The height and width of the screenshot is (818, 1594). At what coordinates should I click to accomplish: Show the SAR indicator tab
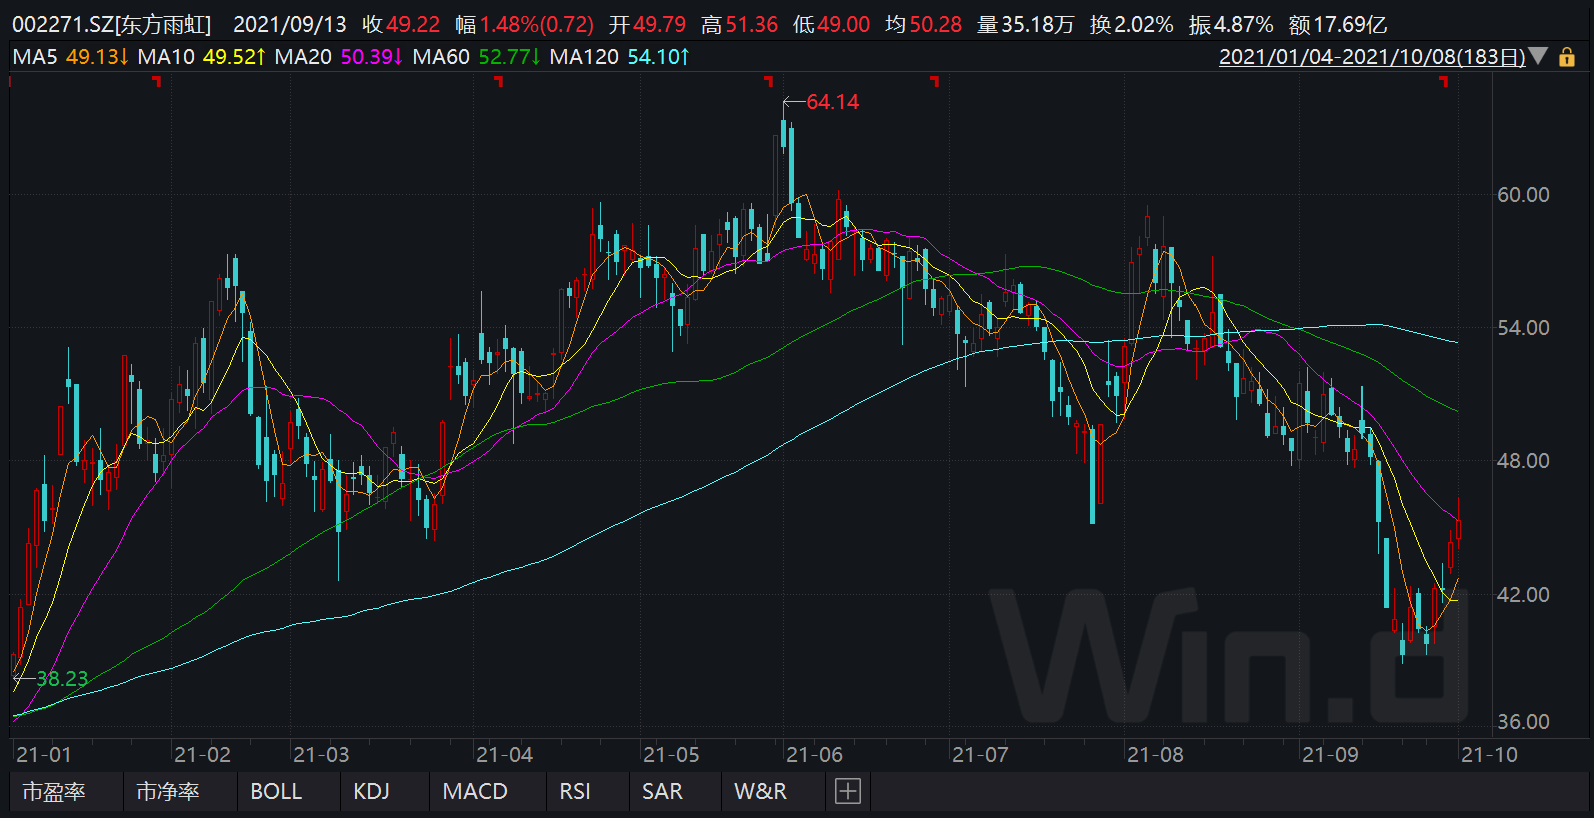(x=662, y=791)
